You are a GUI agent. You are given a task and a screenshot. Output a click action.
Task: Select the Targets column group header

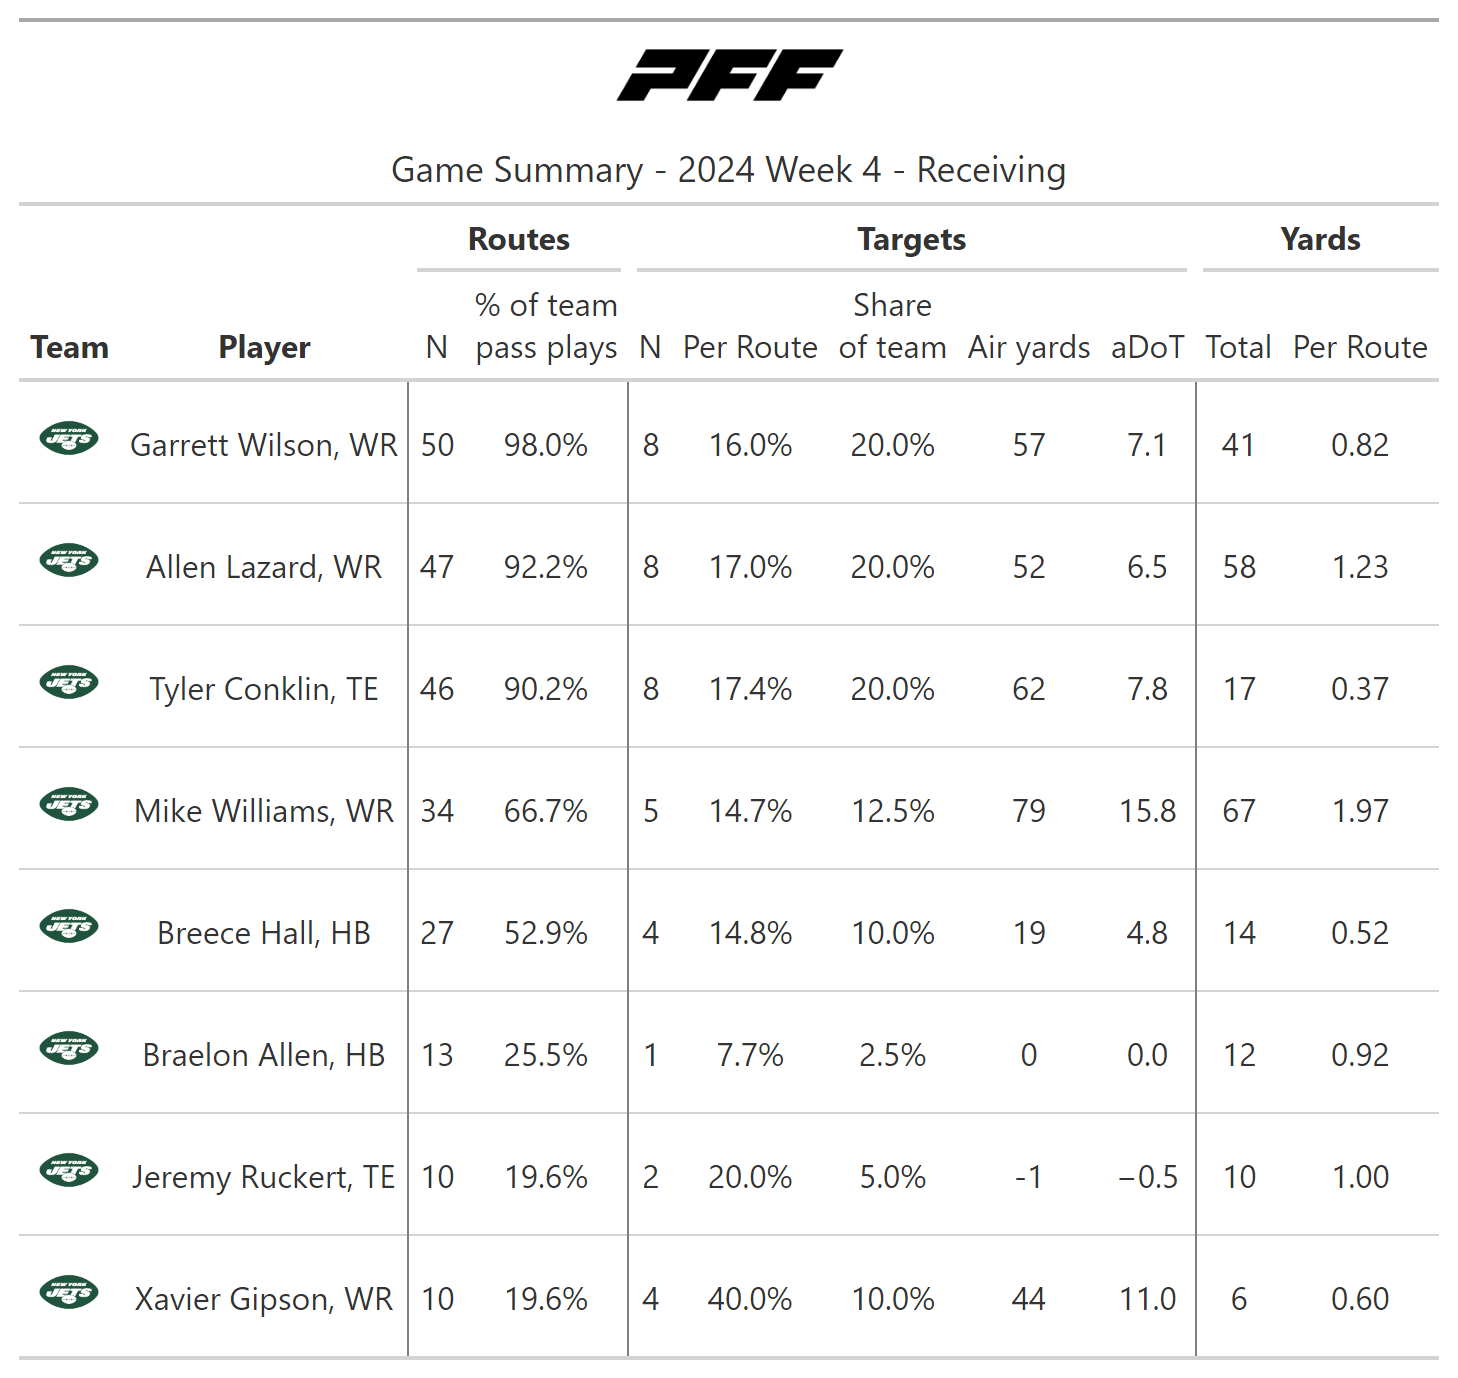pos(911,240)
